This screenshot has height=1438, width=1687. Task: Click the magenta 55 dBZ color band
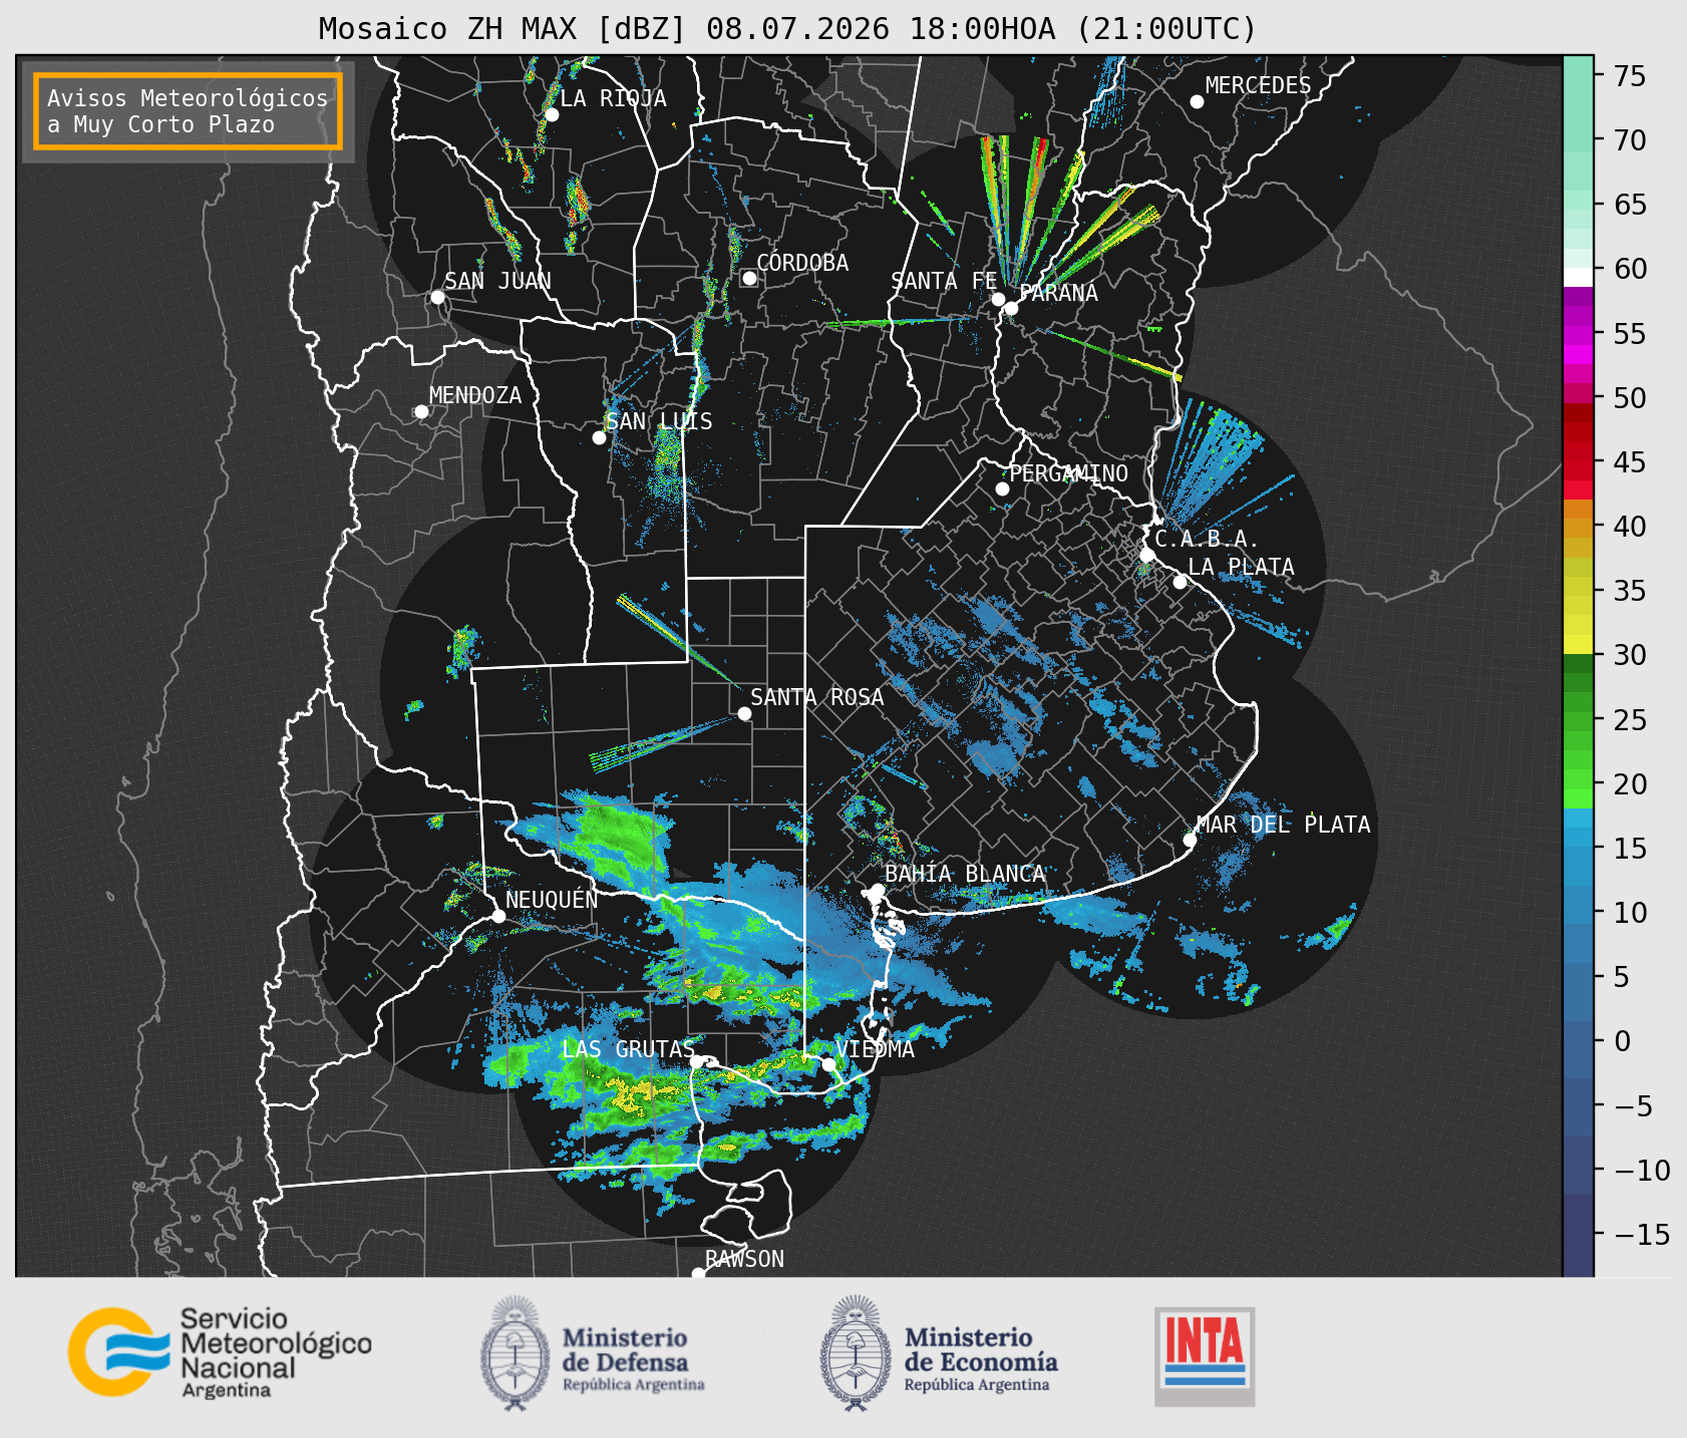click(x=1578, y=333)
